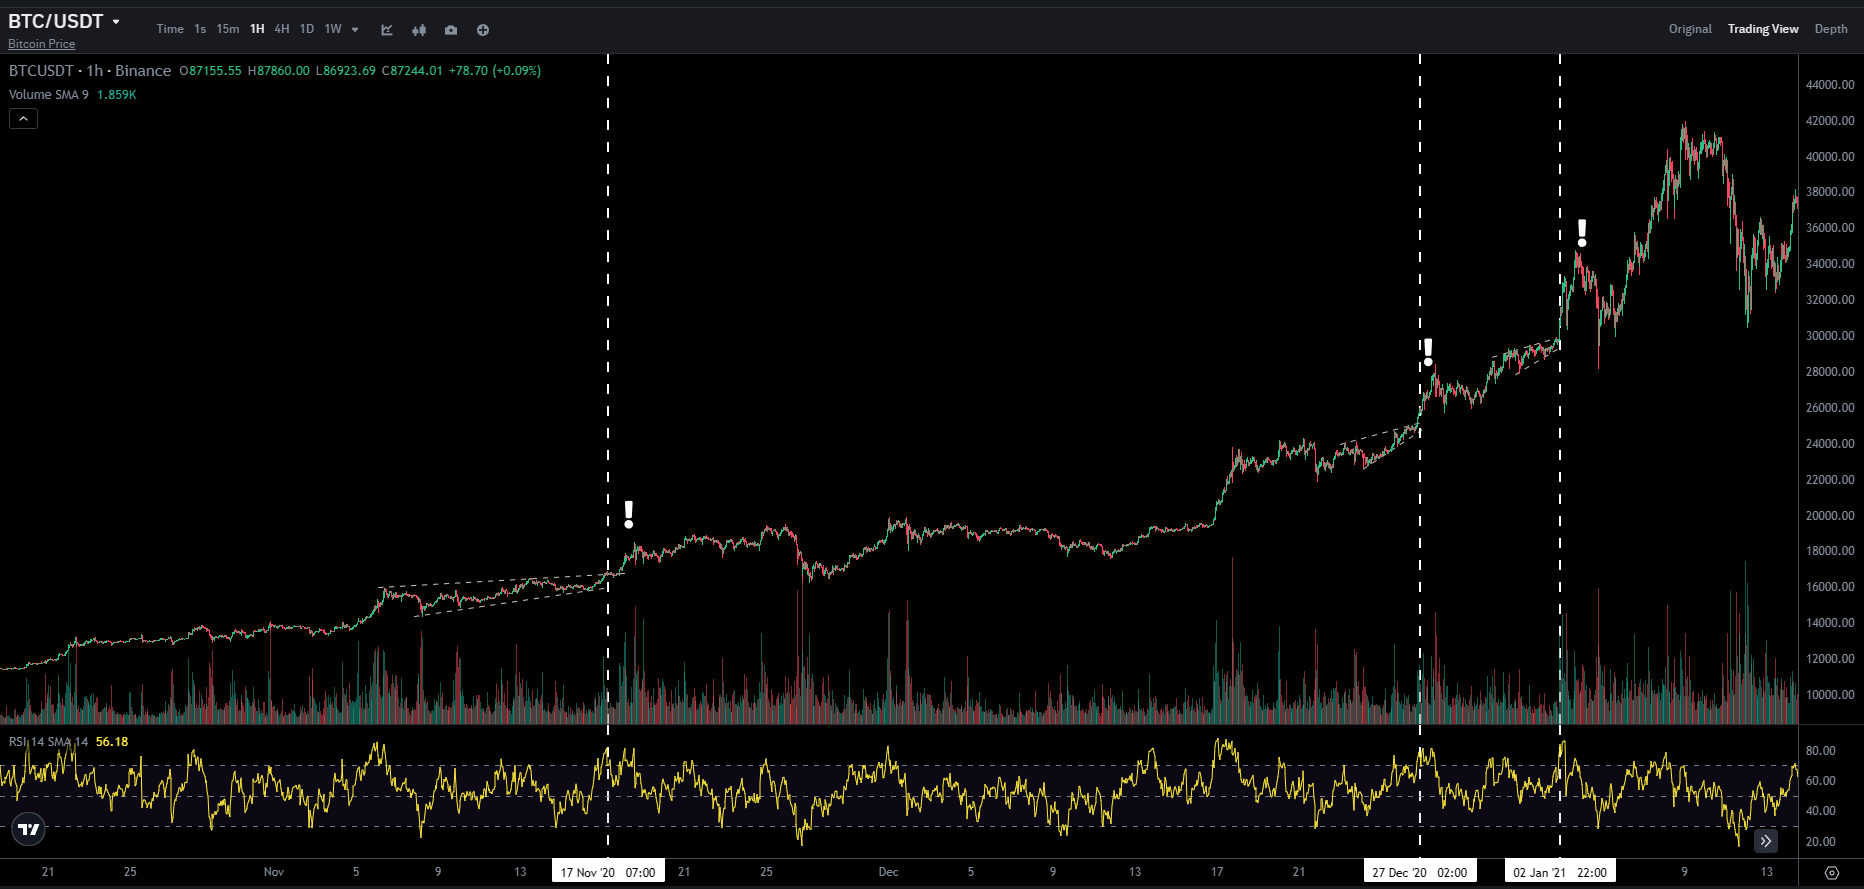Select the 1W timeframe
This screenshot has height=889, width=1864.
[333, 29]
